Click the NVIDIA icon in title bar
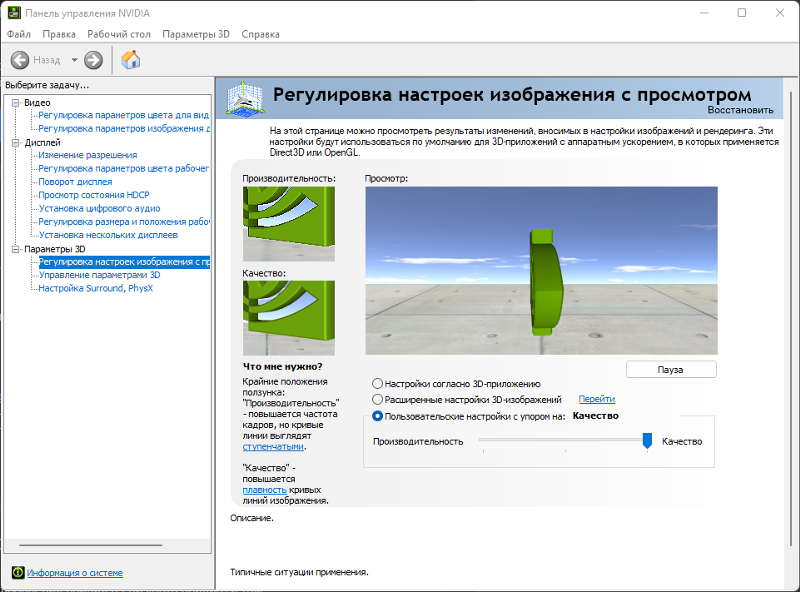 12,13
